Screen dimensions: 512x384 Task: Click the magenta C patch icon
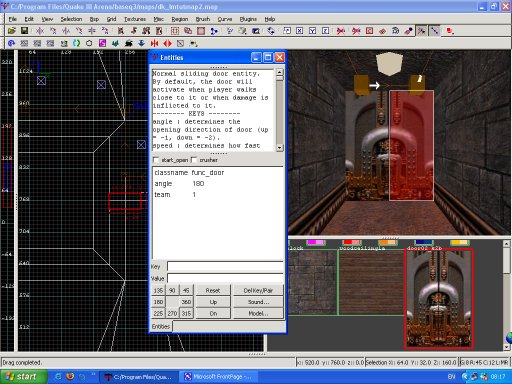point(102,43)
